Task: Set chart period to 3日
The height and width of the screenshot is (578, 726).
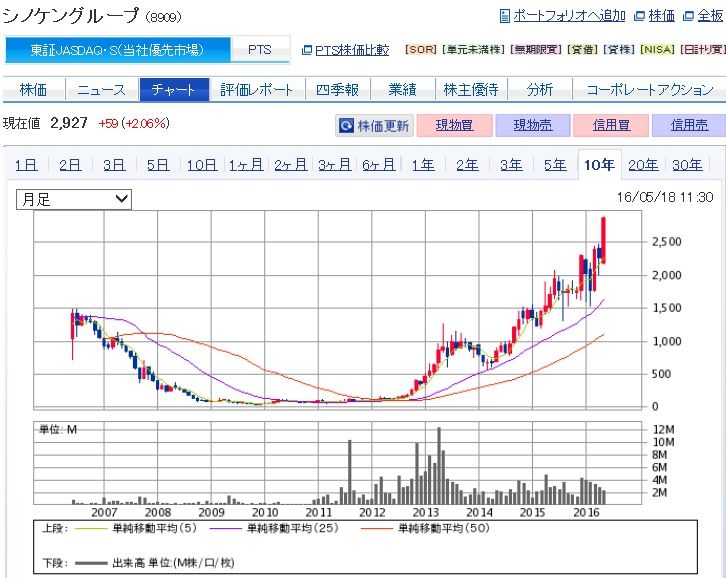Action: coord(114,165)
